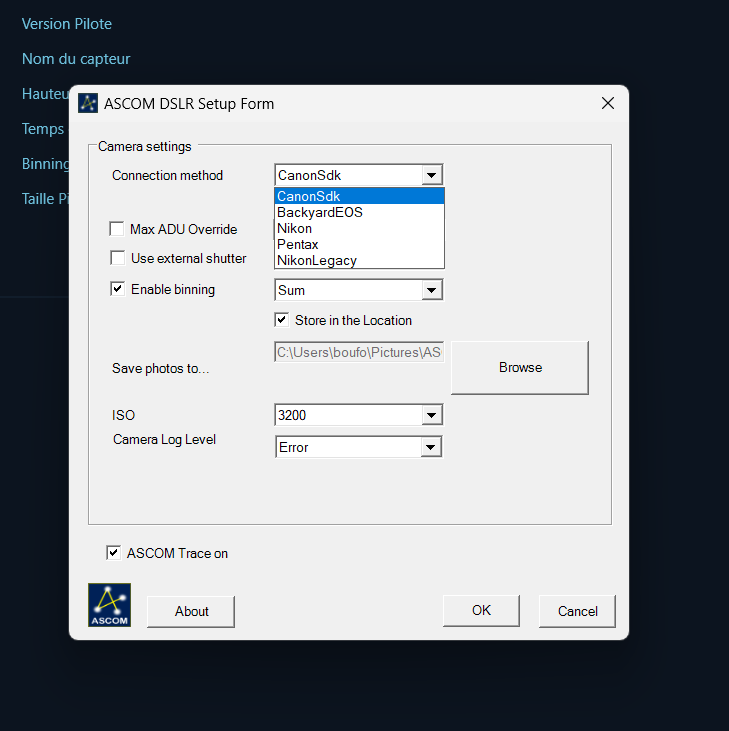The height and width of the screenshot is (731, 729).
Task: Select CanonSdk in the dropdown list
Action: point(359,196)
